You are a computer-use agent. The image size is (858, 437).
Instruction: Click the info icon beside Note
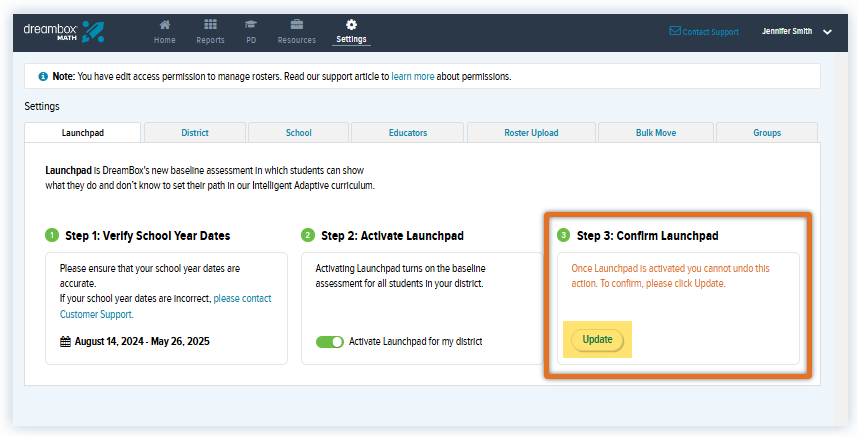click(43, 77)
